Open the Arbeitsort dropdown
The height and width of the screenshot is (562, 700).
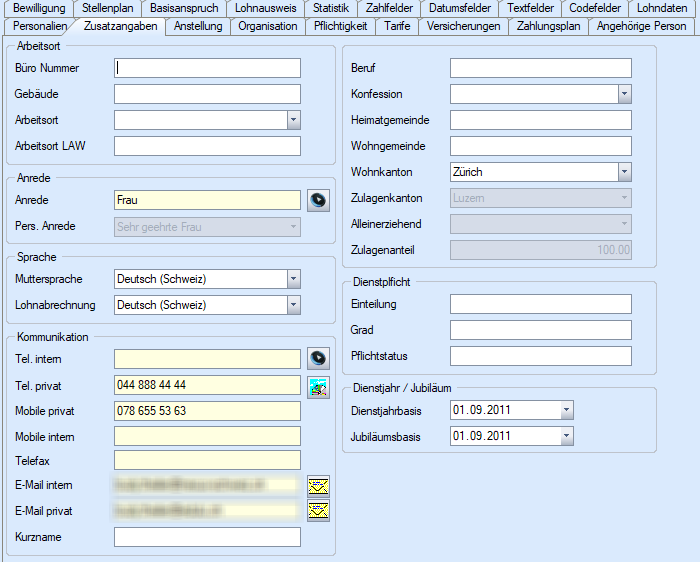coord(294,120)
